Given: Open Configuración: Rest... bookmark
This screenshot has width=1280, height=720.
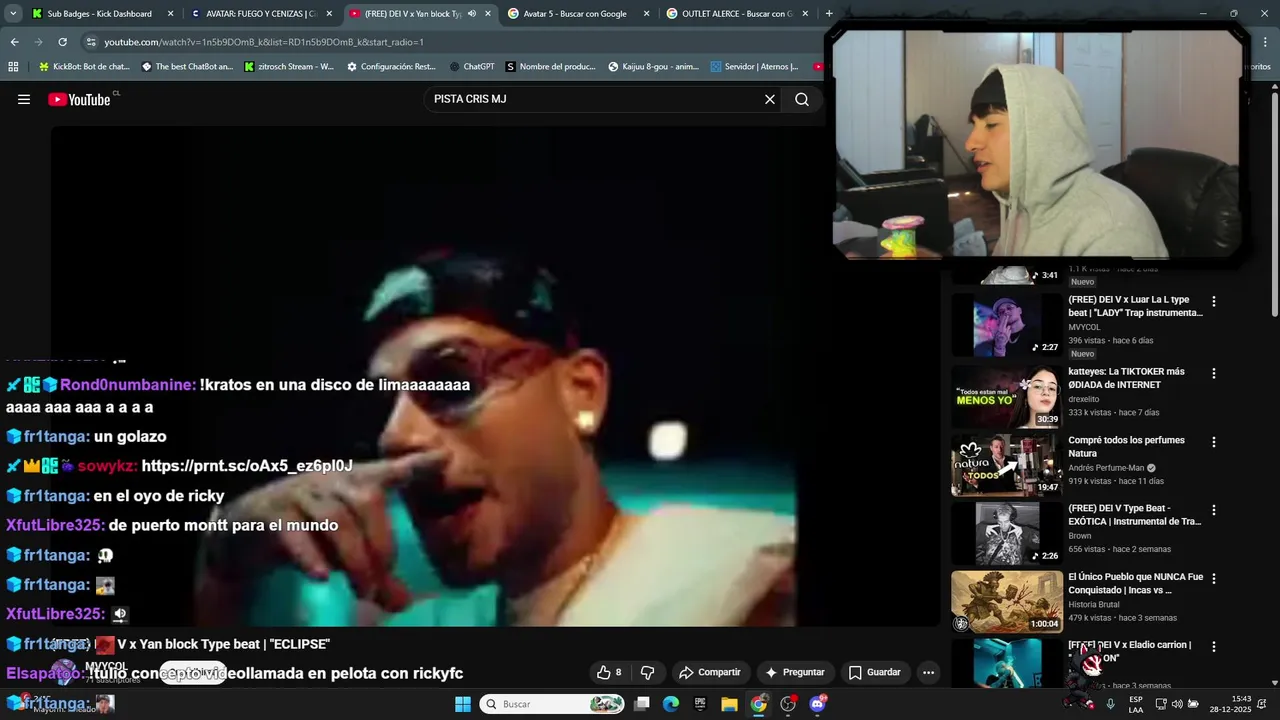Looking at the screenshot, I should point(391,67).
